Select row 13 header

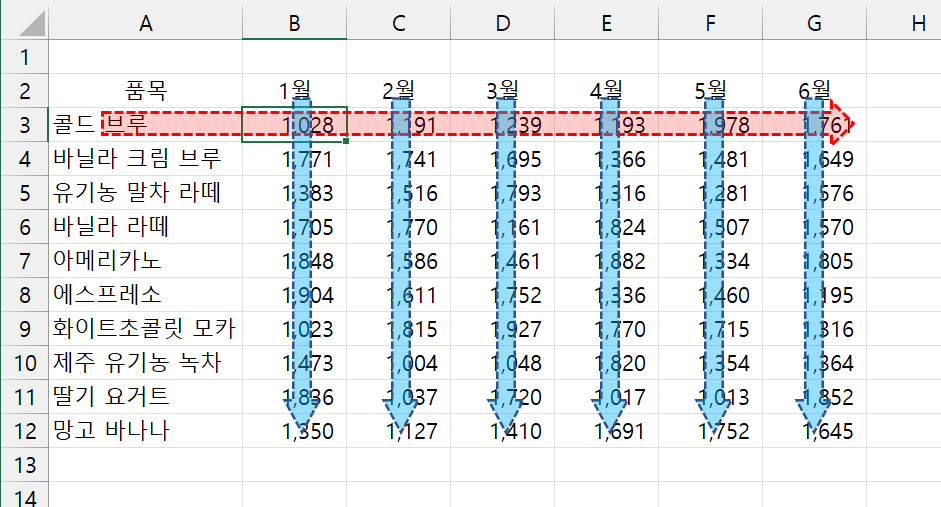pos(24,465)
